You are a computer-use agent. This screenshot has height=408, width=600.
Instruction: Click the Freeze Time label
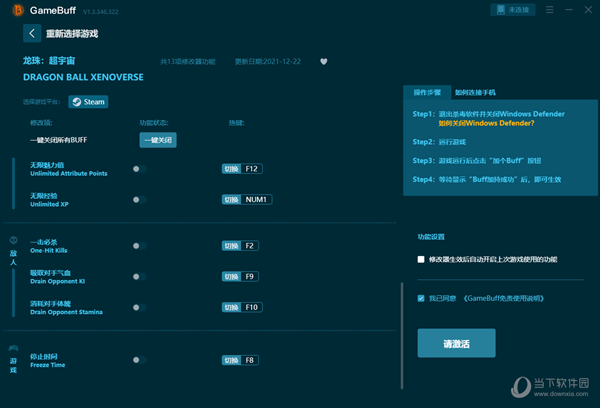pos(47,361)
